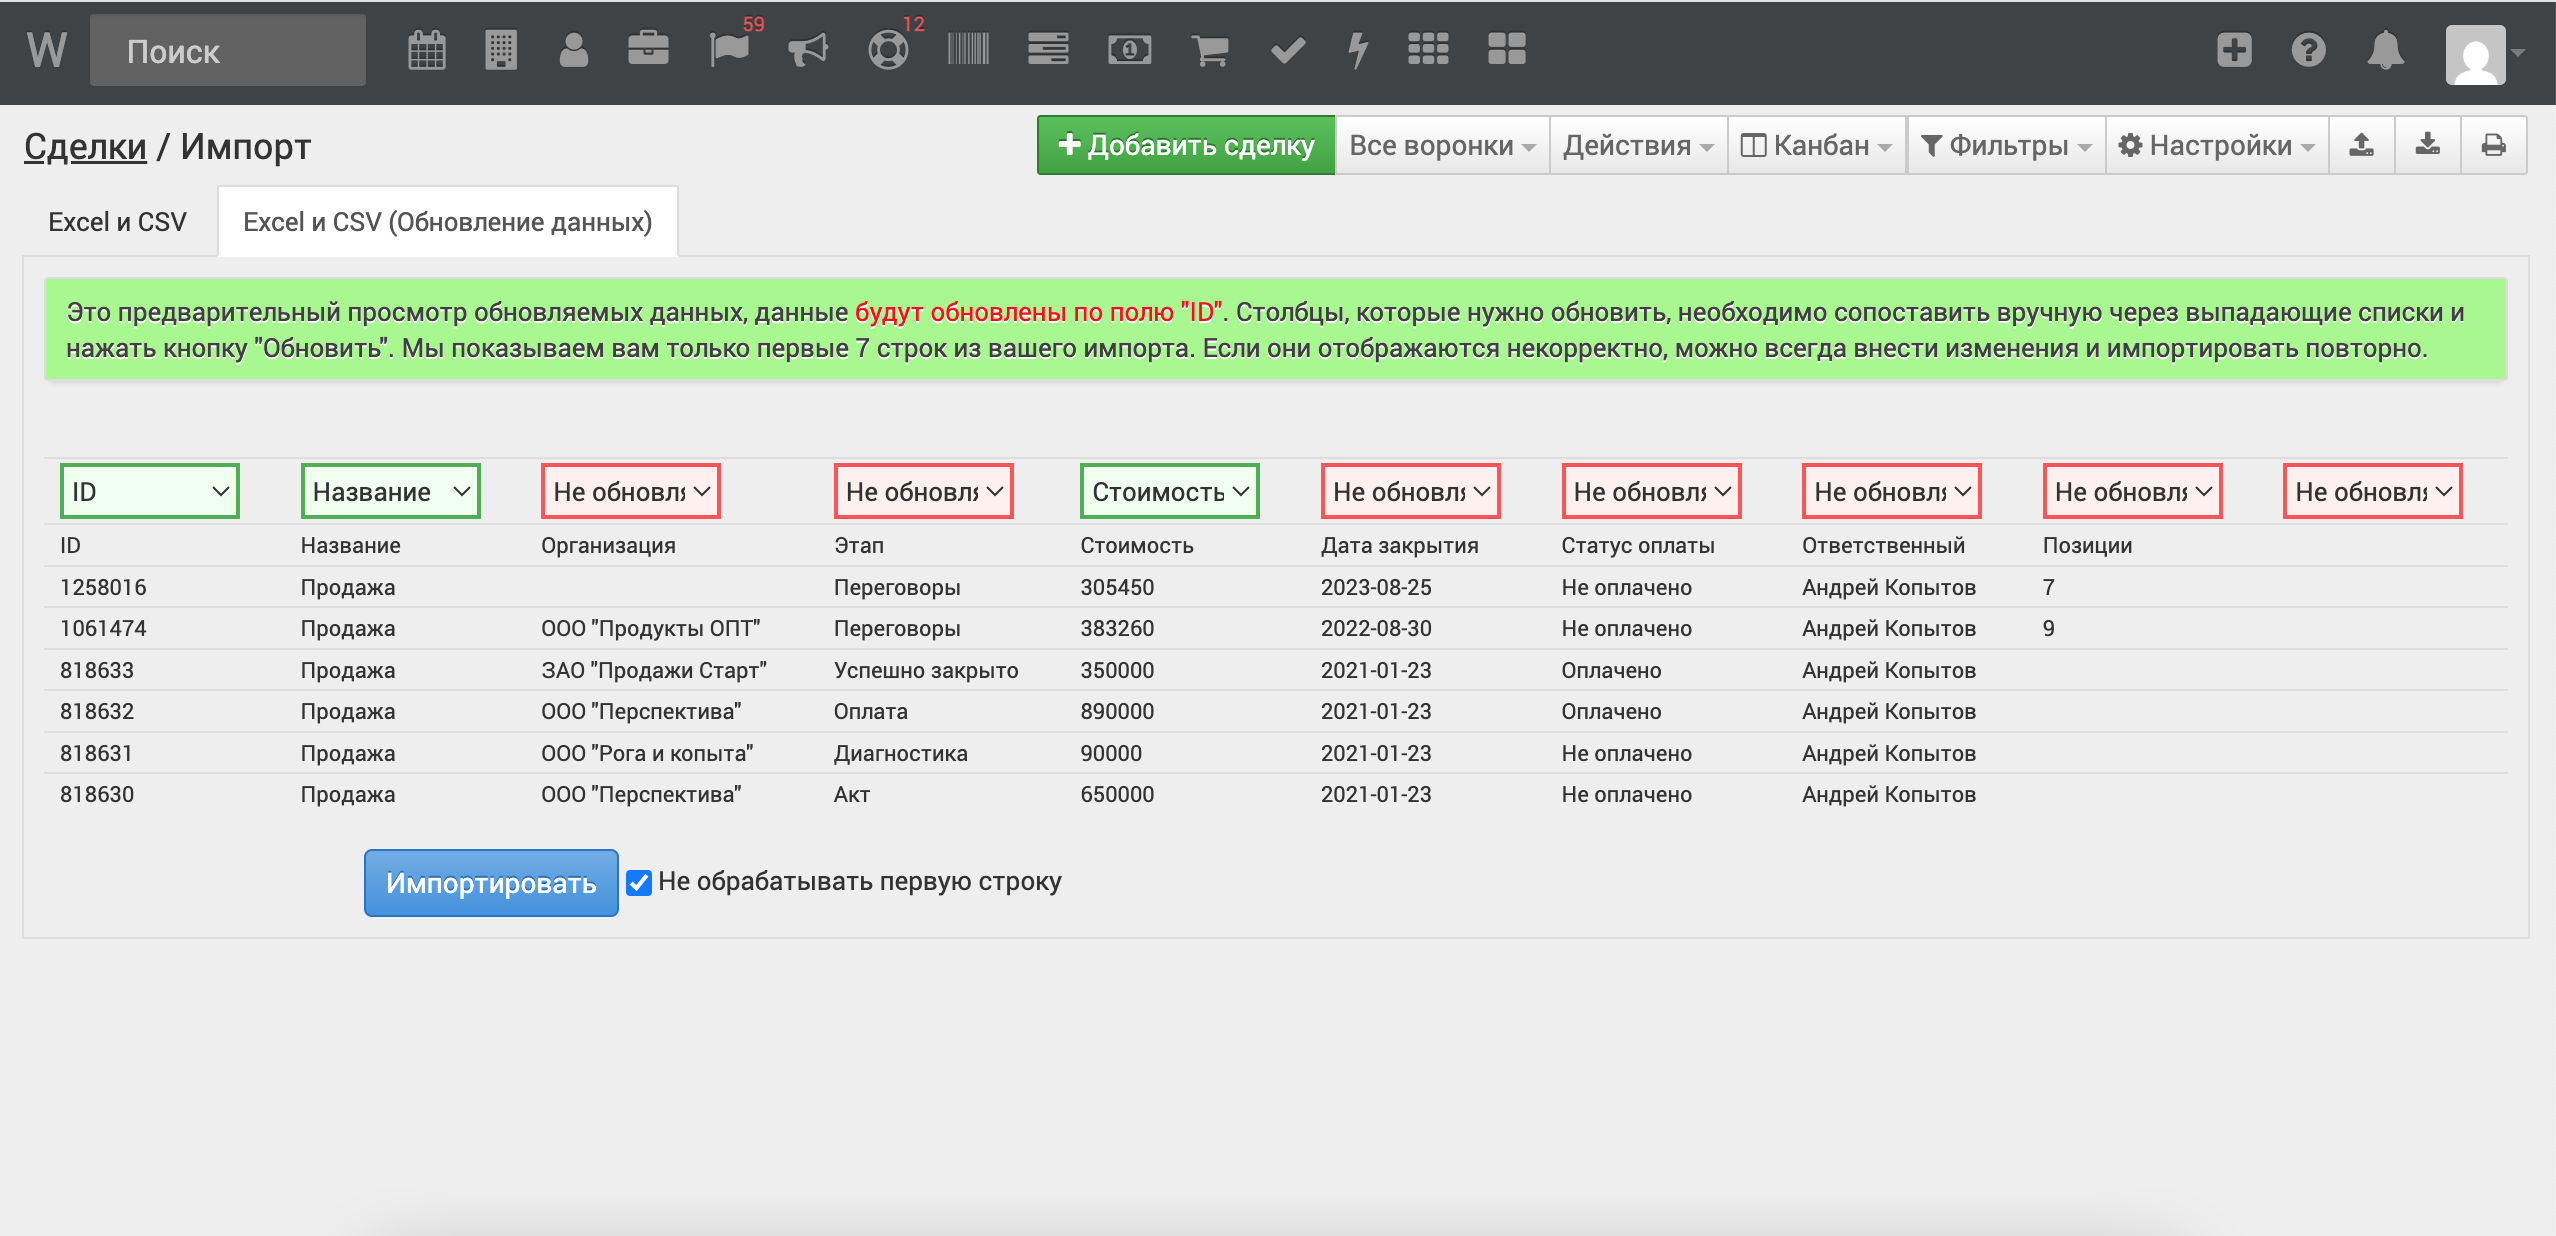Click the Импортировать button
2556x1236 pixels.
[x=490, y=883]
